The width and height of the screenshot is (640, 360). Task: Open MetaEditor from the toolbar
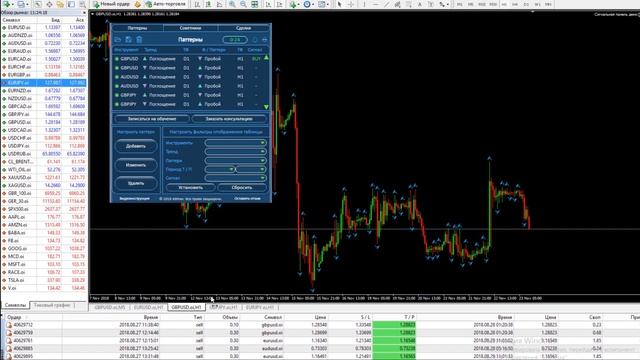(138, 4)
